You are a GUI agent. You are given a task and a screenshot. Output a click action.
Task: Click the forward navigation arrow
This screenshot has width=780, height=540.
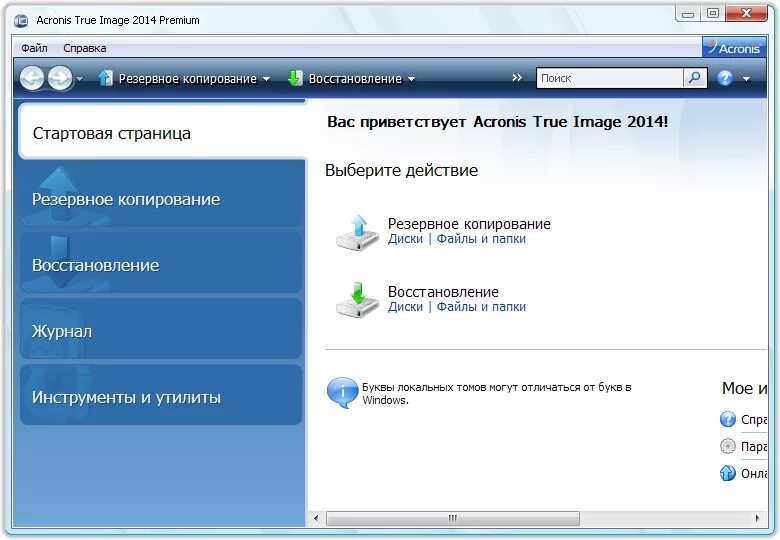[60, 78]
